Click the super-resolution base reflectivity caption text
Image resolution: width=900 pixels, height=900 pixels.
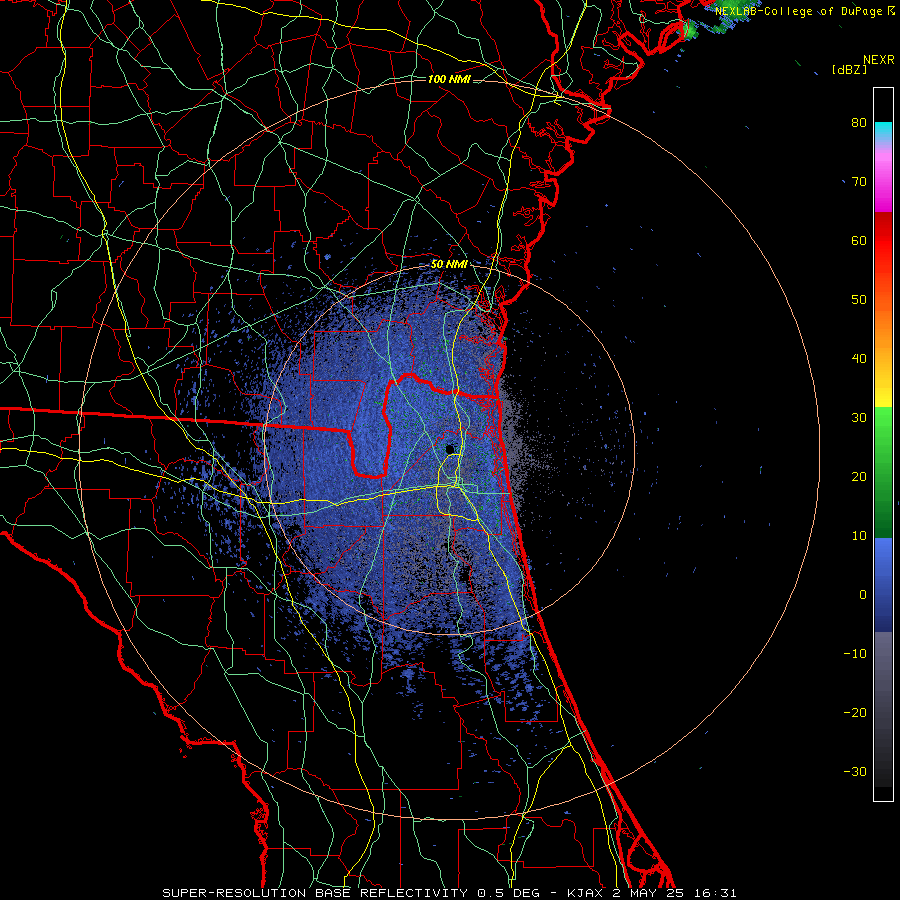449,893
